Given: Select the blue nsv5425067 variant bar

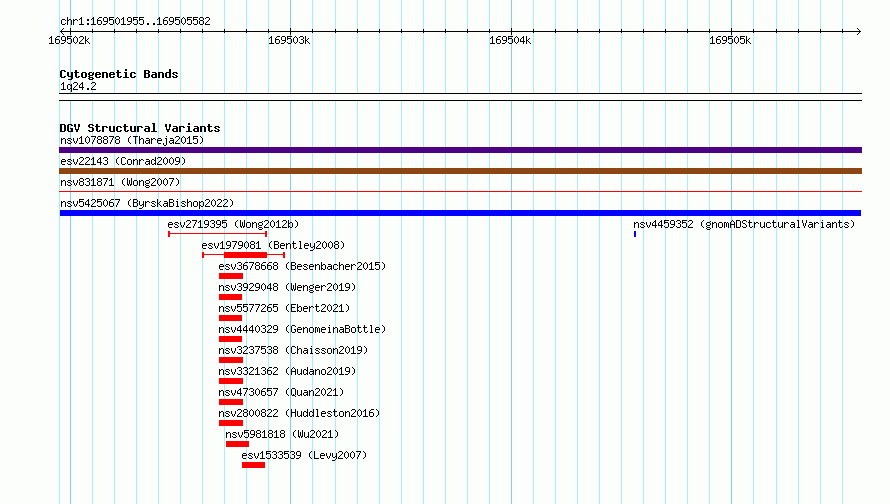Looking at the screenshot, I should click(460, 213).
